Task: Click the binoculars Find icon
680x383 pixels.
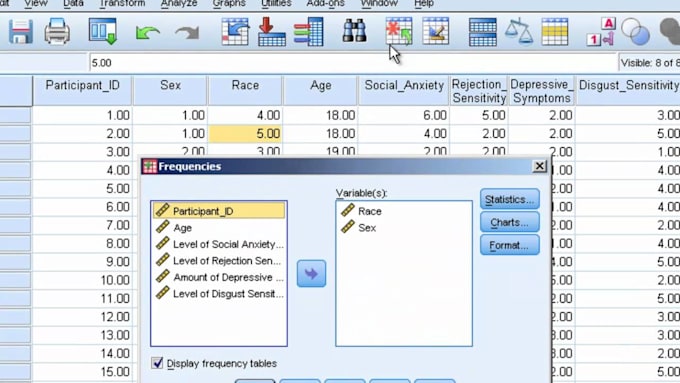Action: click(354, 30)
